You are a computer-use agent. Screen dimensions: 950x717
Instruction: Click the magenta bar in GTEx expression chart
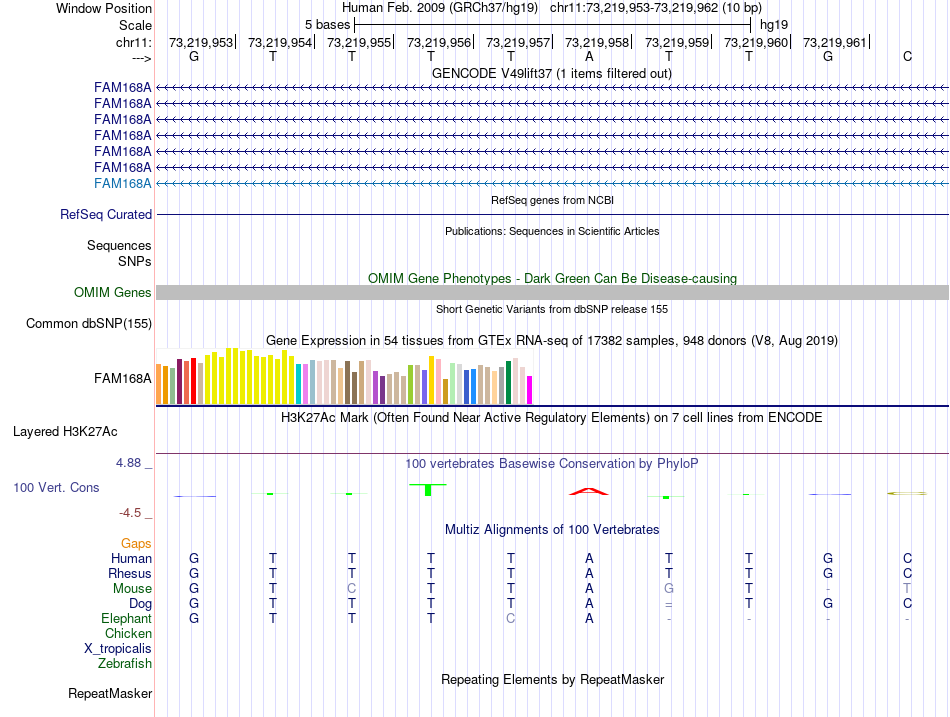(x=530, y=389)
